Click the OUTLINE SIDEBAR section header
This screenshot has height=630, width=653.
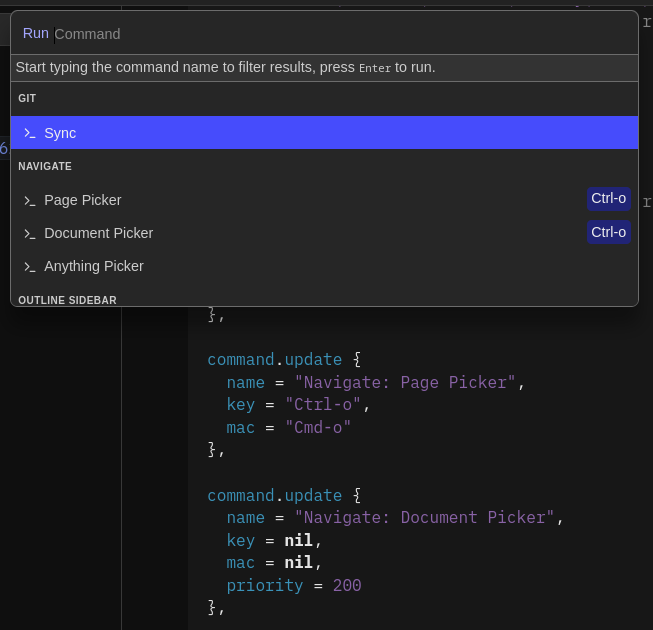tap(67, 300)
